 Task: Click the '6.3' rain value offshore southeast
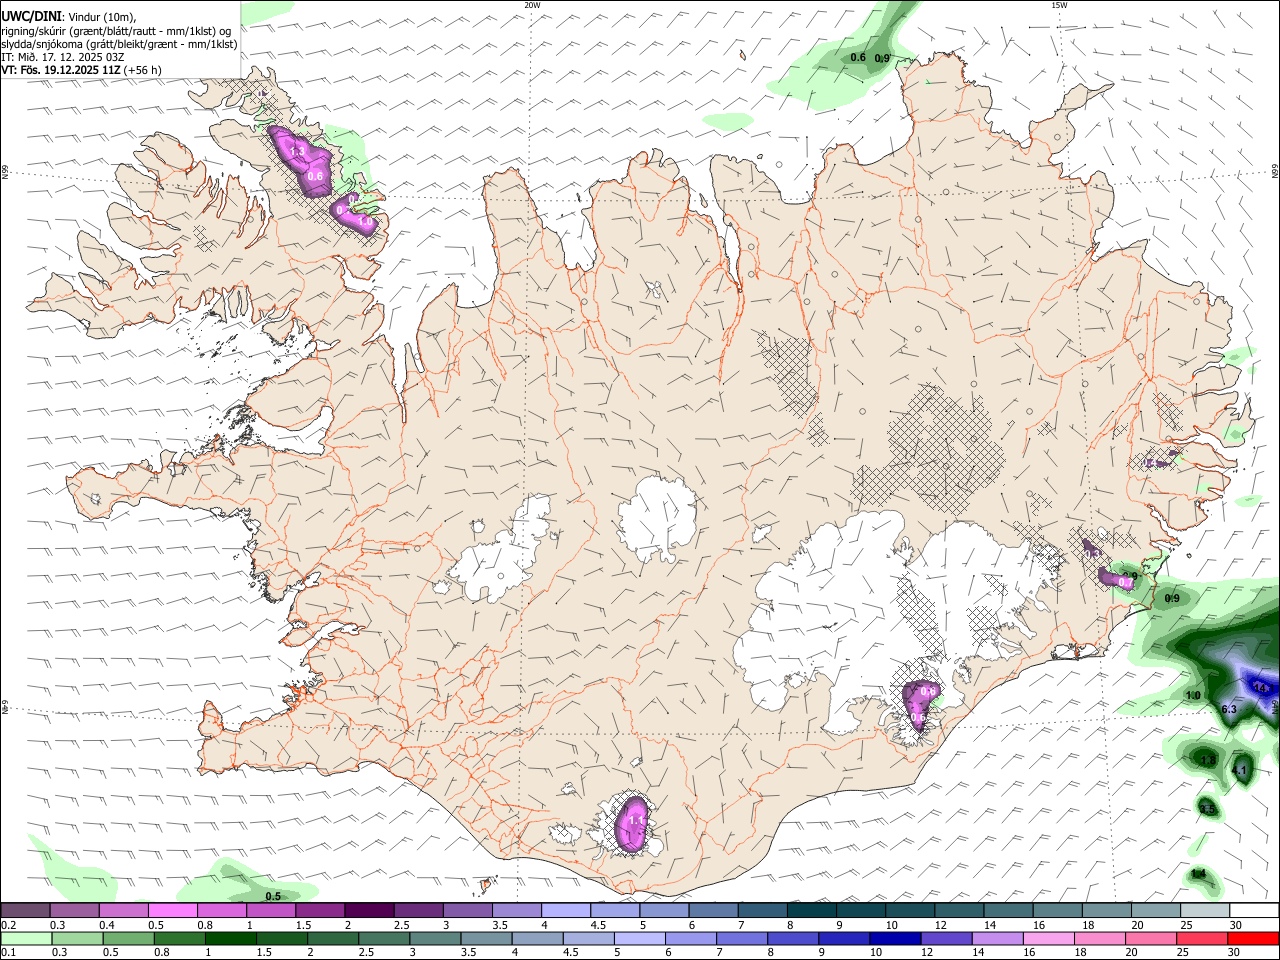click(1230, 709)
